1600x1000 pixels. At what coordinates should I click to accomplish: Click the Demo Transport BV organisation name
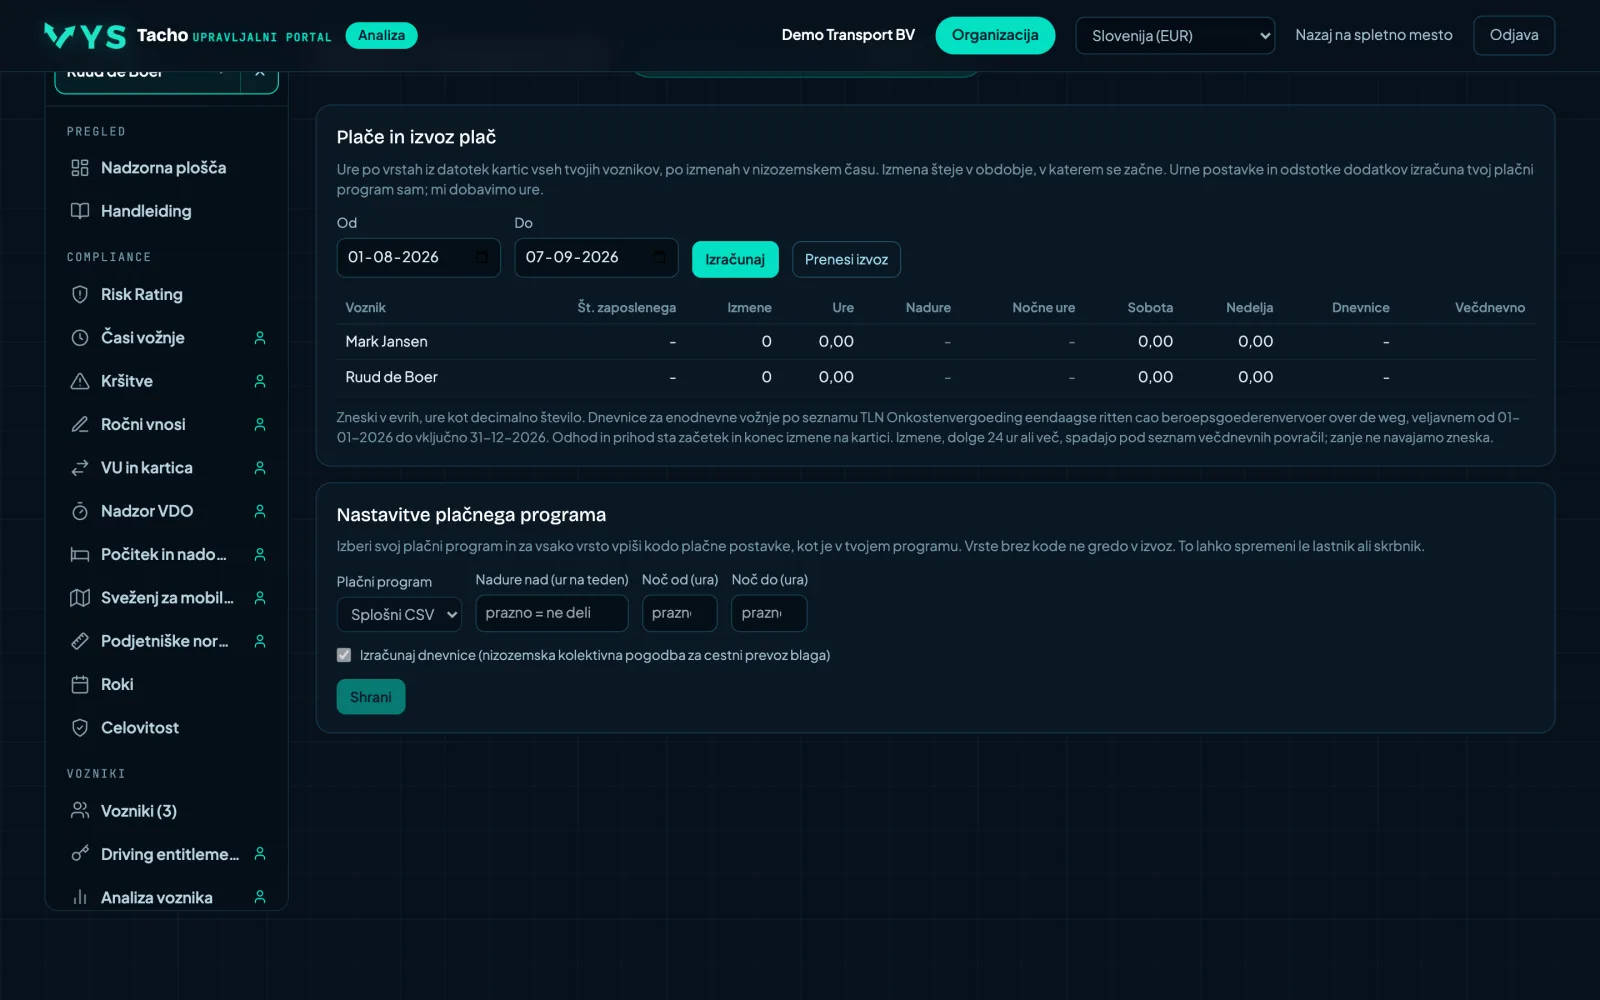[x=848, y=35]
